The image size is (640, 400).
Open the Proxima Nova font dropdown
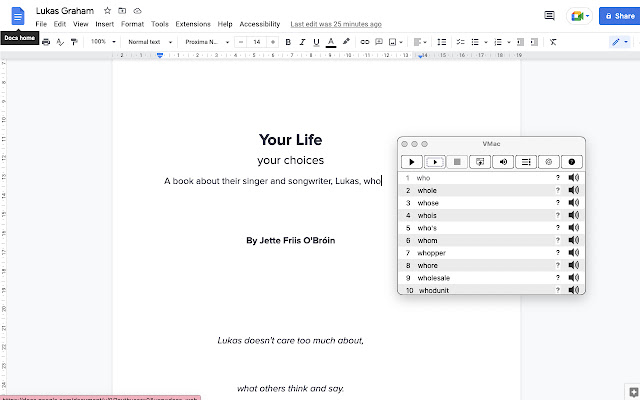click(x=205, y=42)
